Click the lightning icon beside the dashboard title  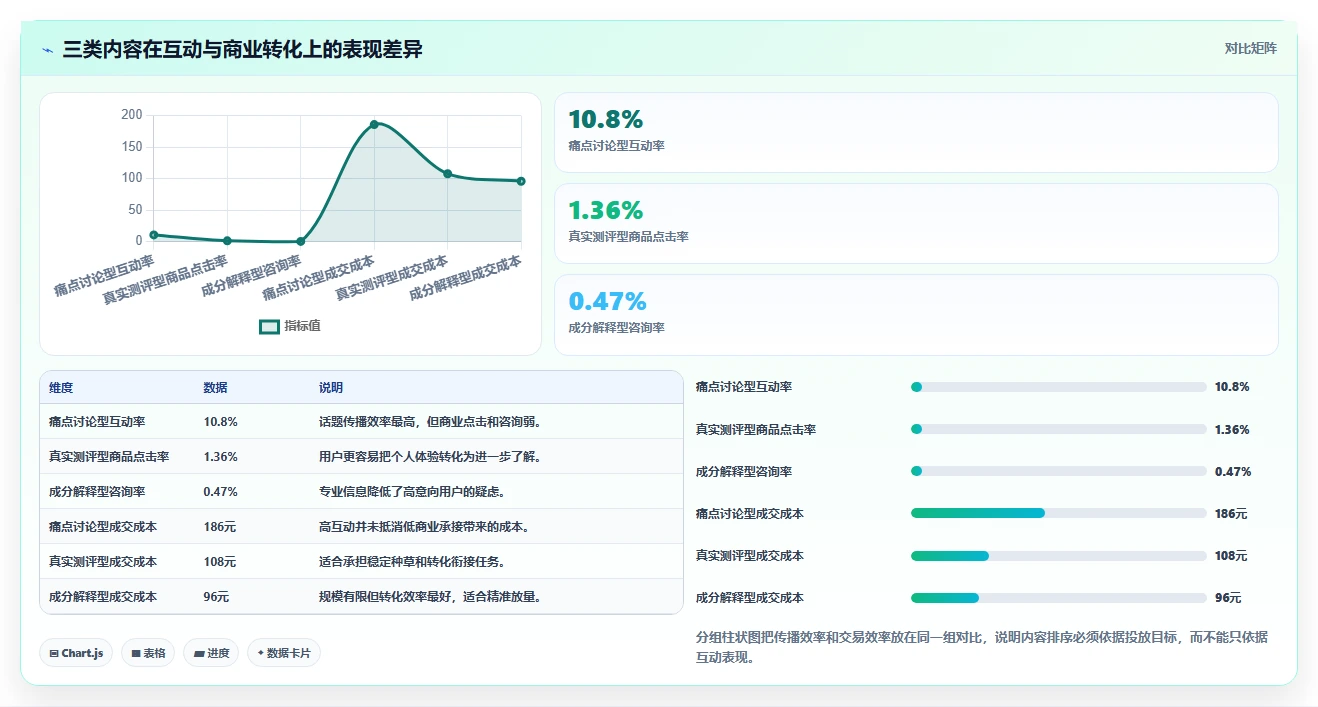(48, 49)
